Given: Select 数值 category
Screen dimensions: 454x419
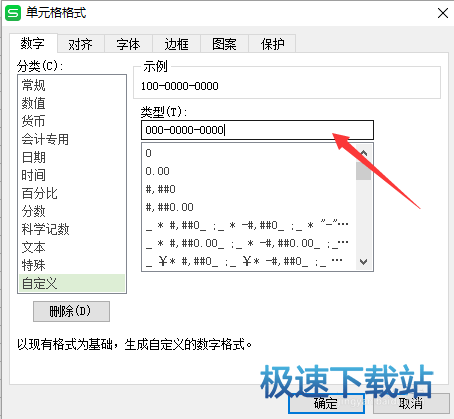Looking at the screenshot, I should (x=72, y=103).
